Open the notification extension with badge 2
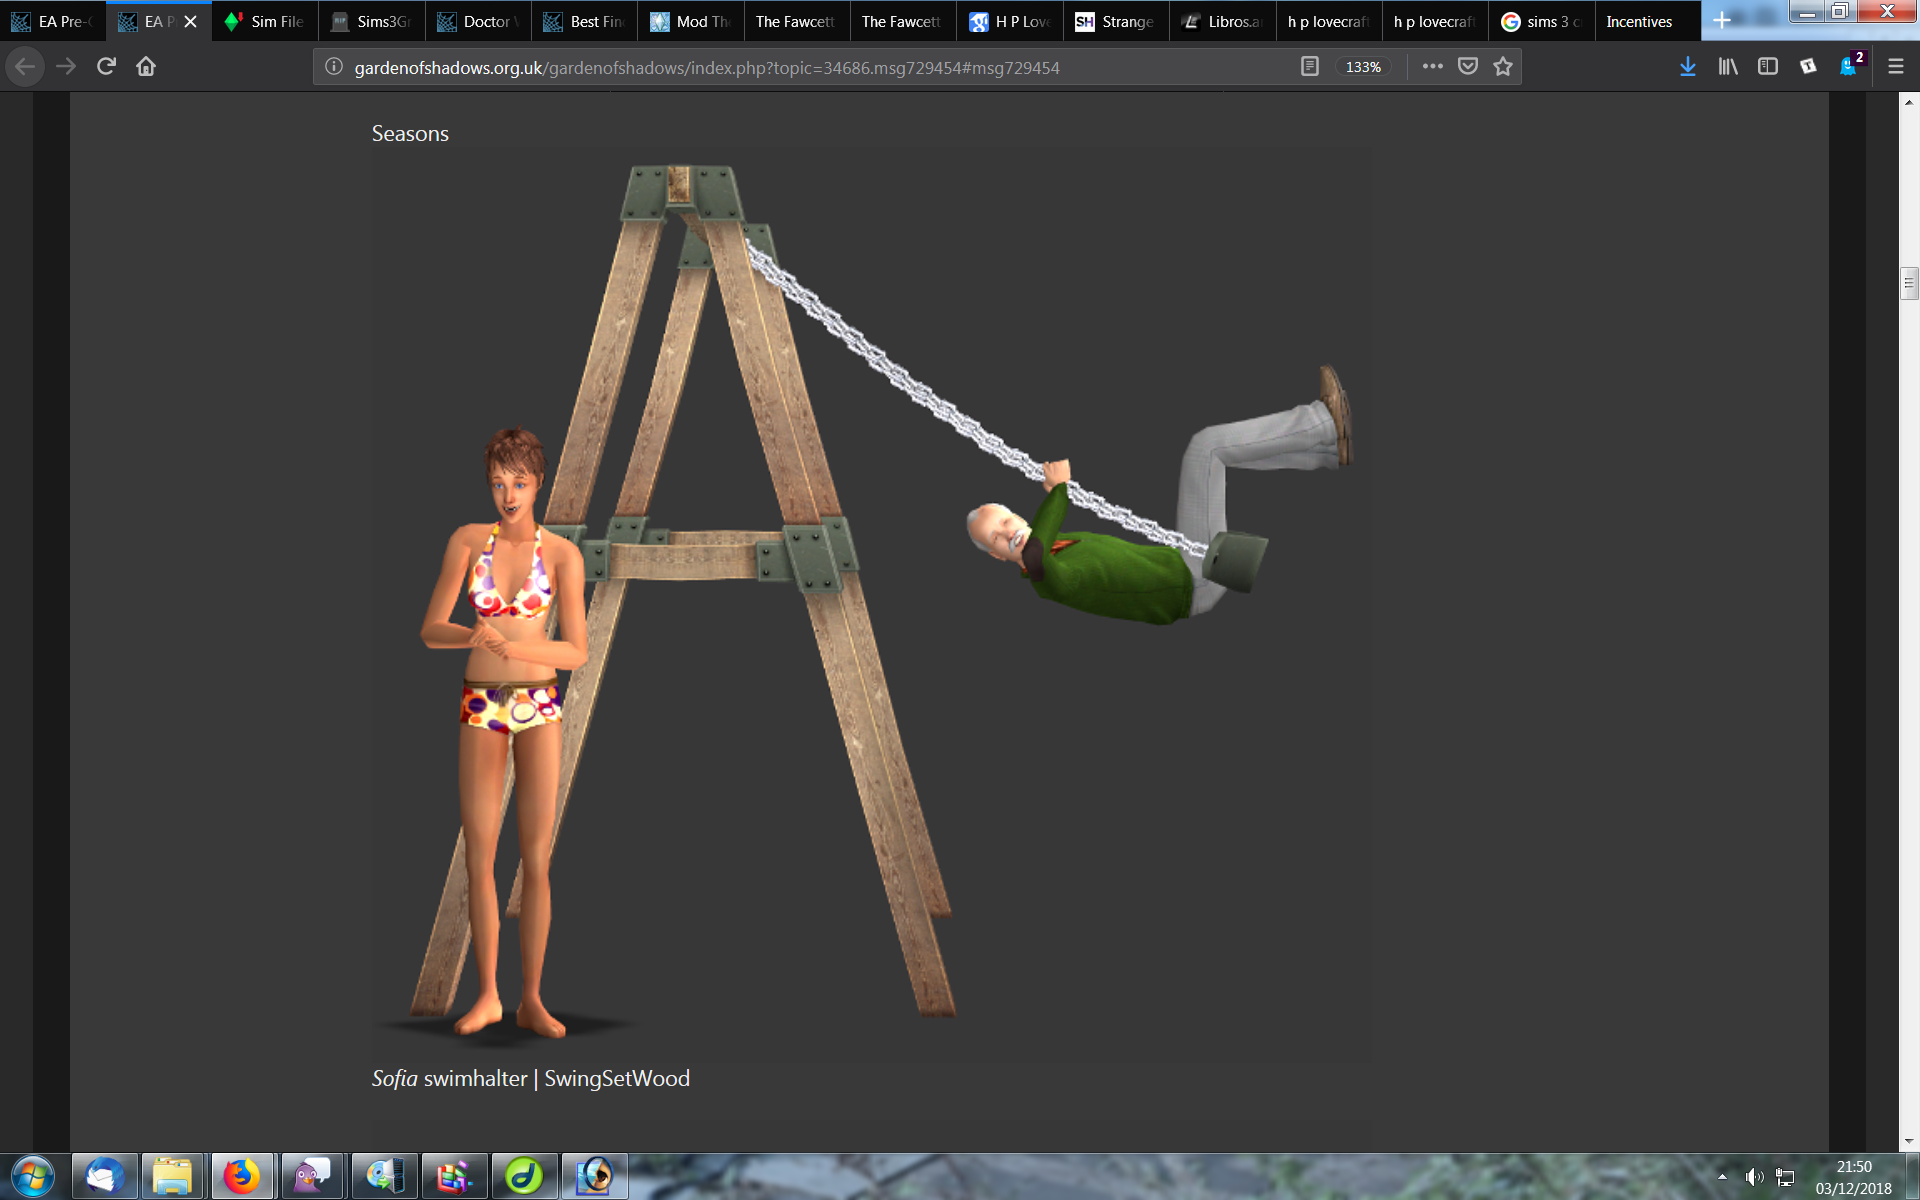This screenshot has width=1920, height=1200. (1850, 66)
